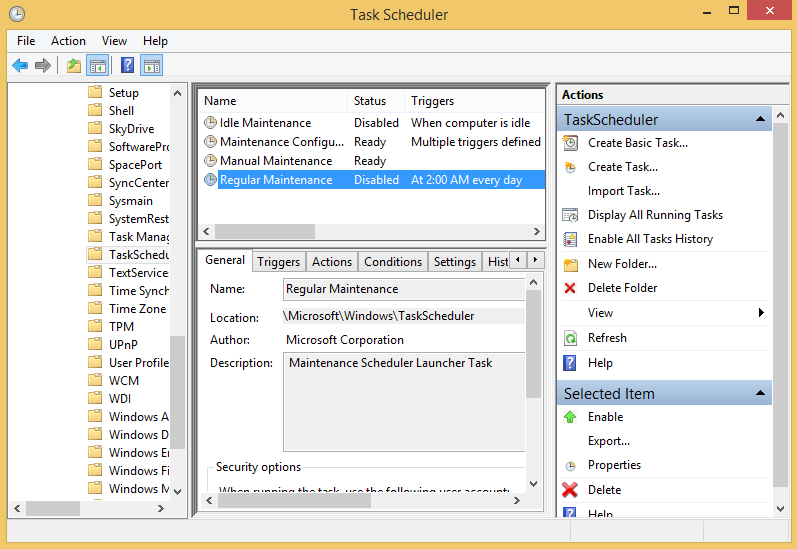Expand the View submenu arrow
797x549 pixels.
click(x=761, y=313)
